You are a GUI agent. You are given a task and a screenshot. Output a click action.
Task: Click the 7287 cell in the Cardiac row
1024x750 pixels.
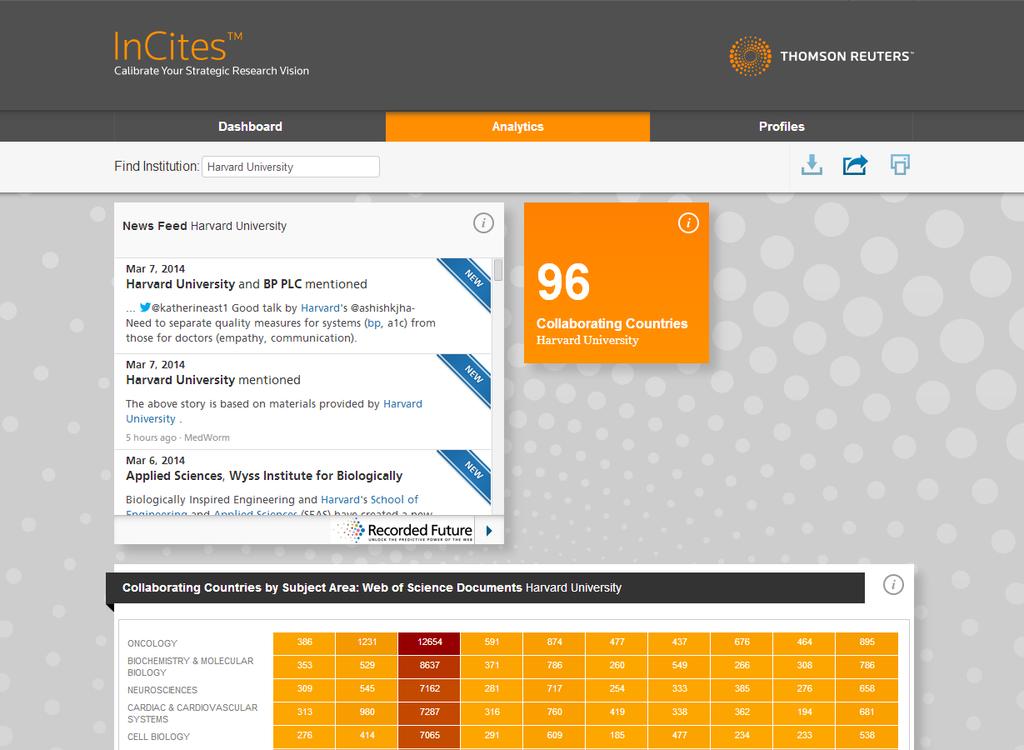point(429,712)
